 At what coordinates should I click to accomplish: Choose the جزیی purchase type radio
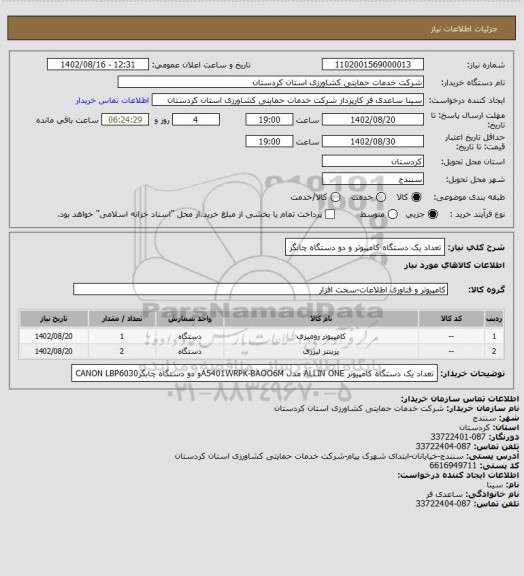coord(433,214)
